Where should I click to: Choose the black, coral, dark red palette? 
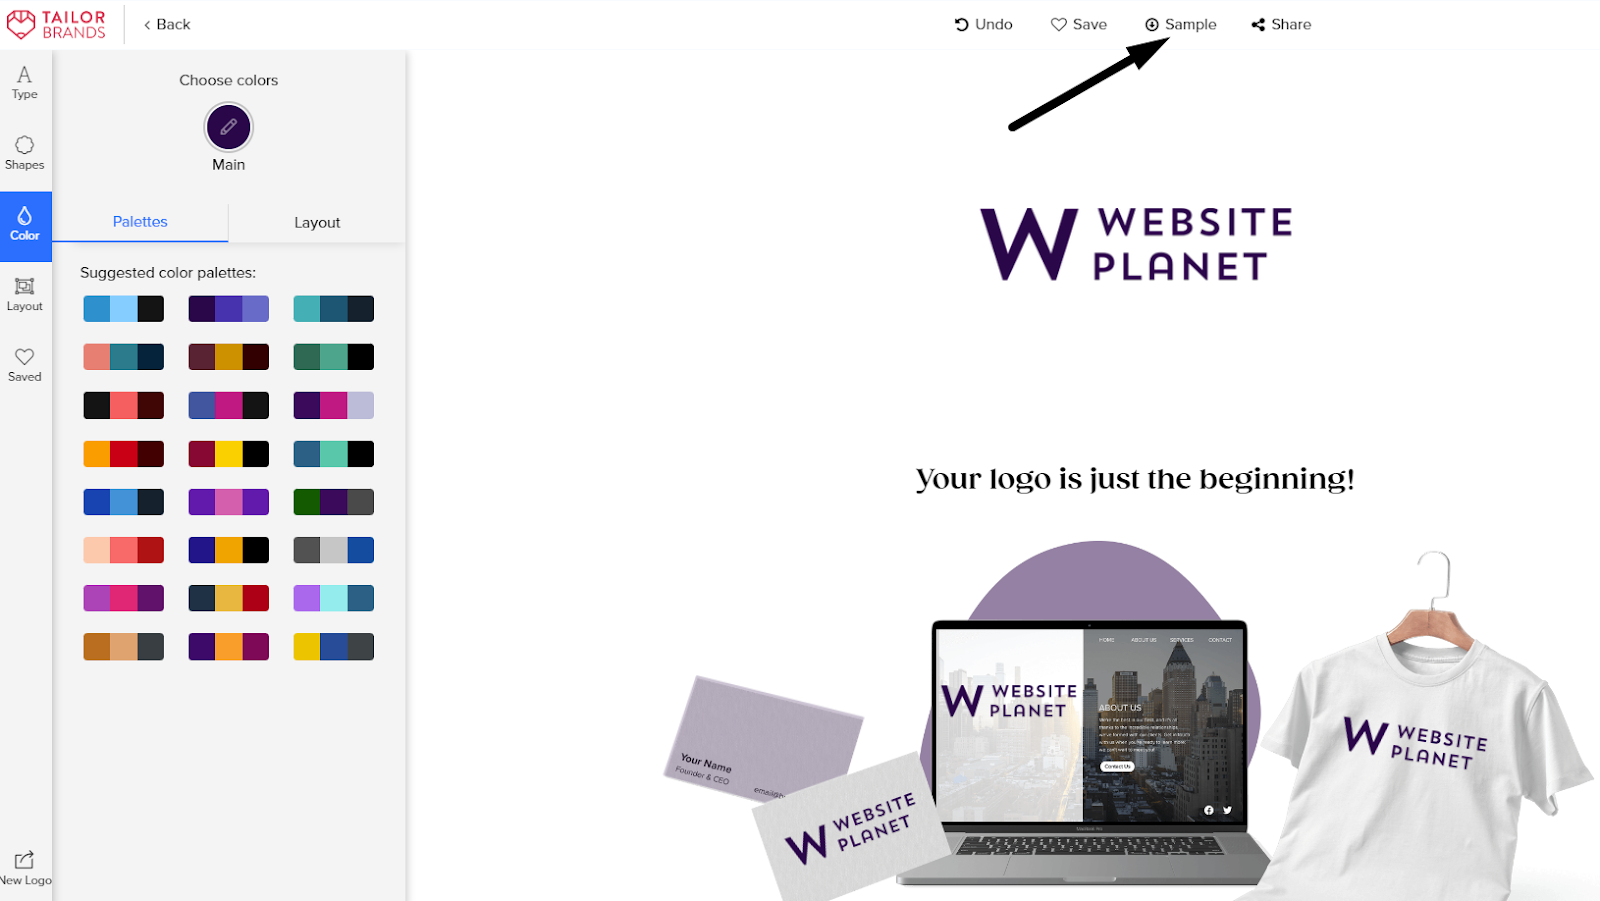point(124,405)
